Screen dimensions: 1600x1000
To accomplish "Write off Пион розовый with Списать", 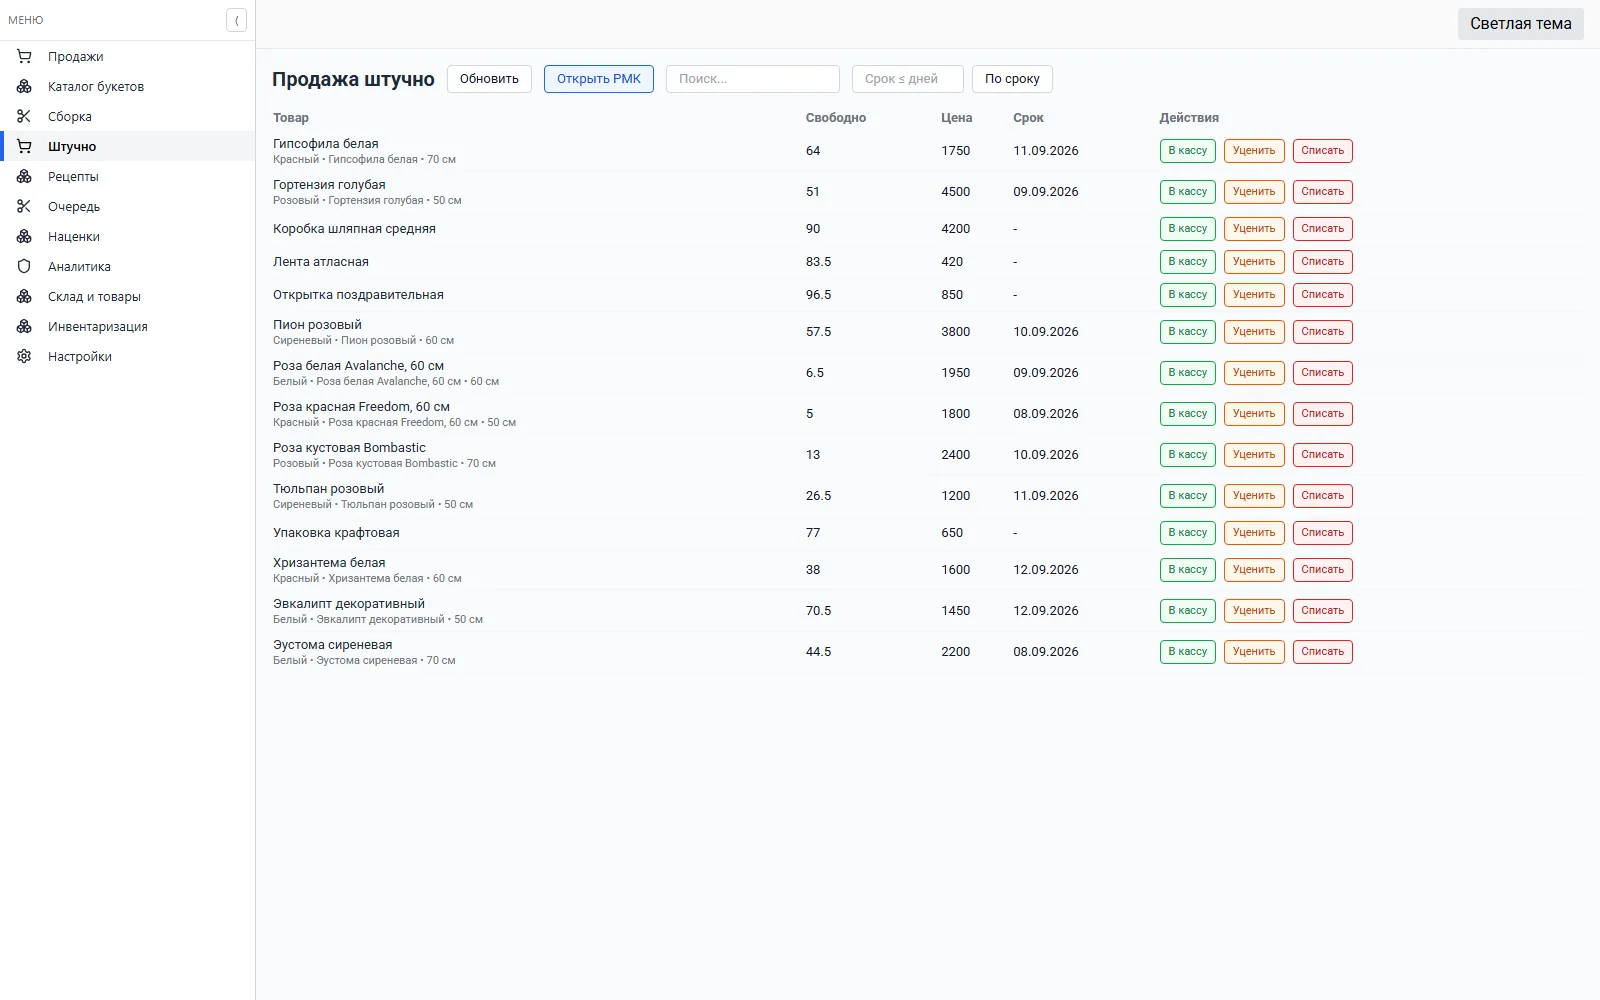I will (1322, 332).
